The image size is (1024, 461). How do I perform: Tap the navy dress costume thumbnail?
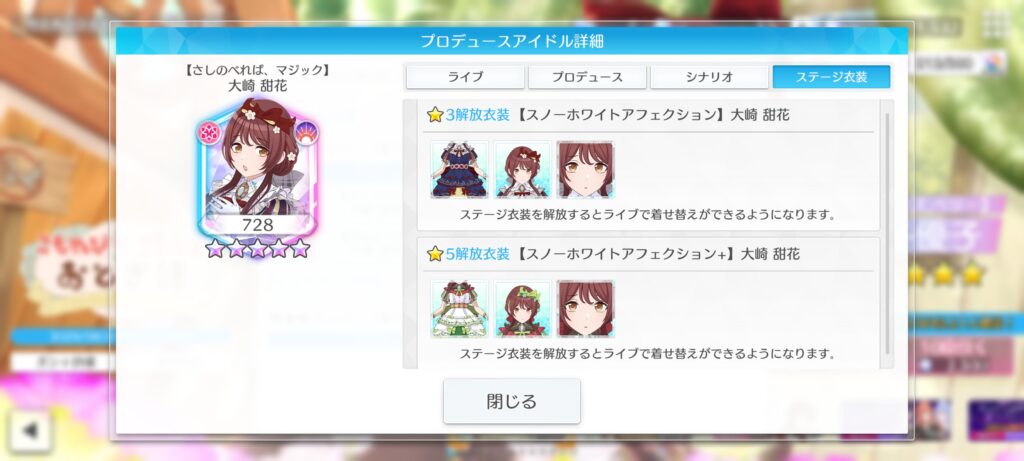459,170
